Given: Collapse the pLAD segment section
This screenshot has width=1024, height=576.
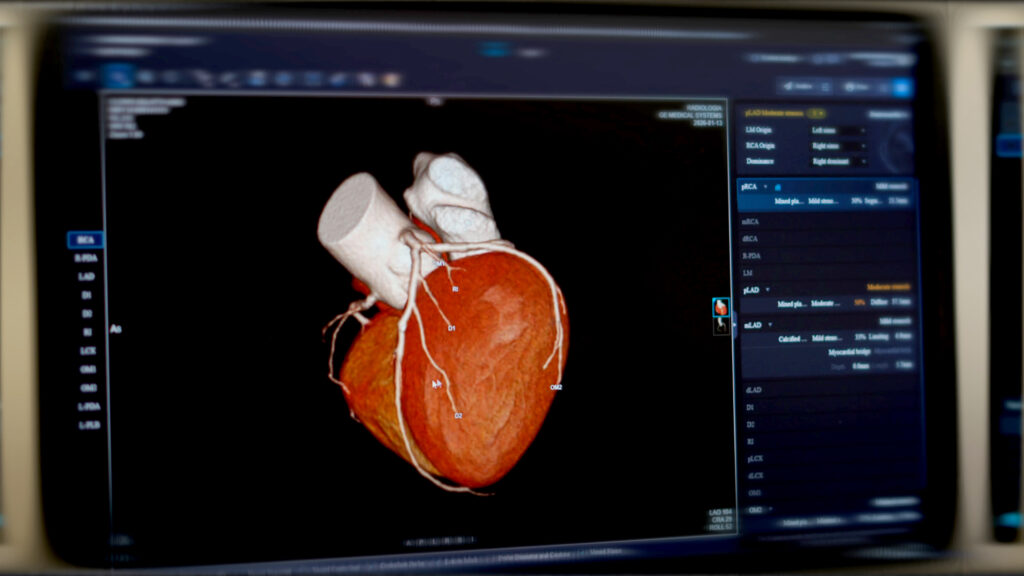Looking at the screenshot, I should coord(767,289).
